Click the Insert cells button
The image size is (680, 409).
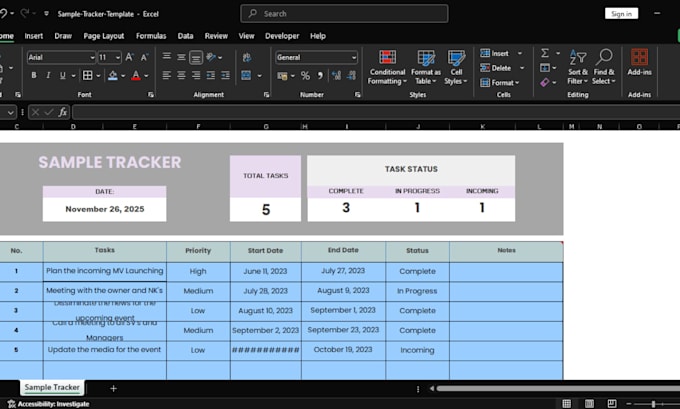tap(494, 53)
